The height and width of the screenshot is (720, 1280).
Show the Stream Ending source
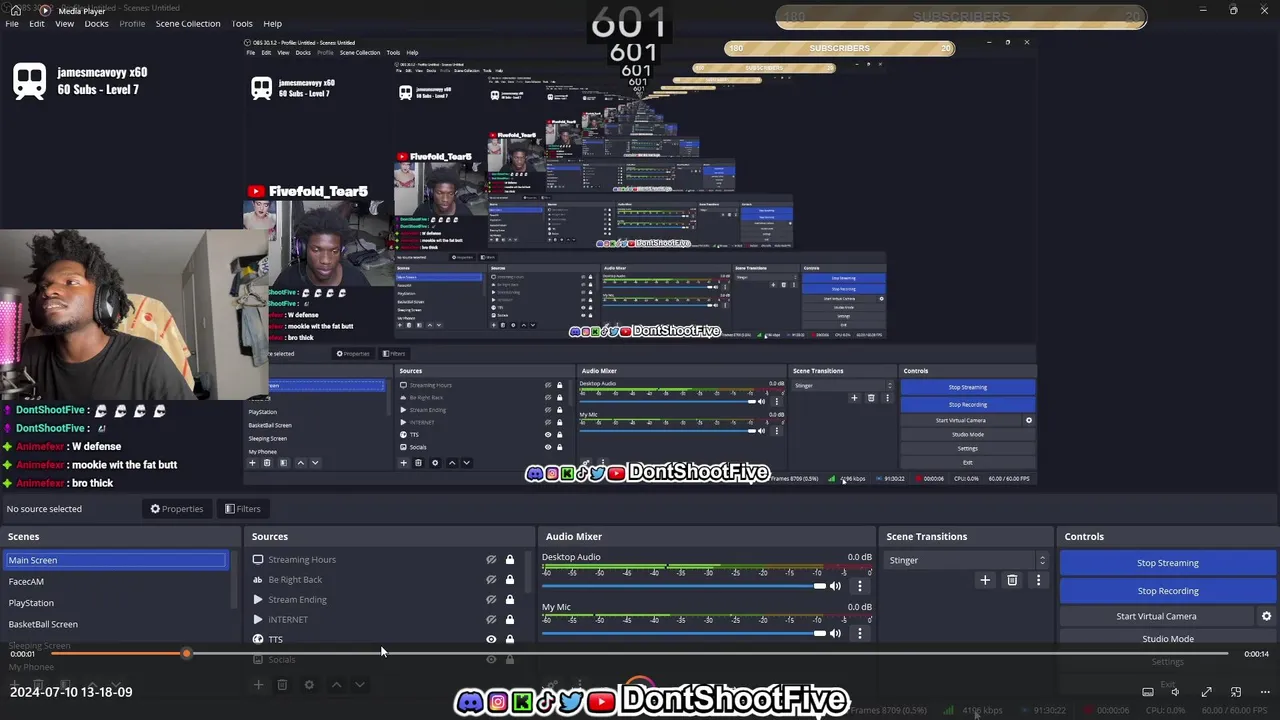pos(491,599)
